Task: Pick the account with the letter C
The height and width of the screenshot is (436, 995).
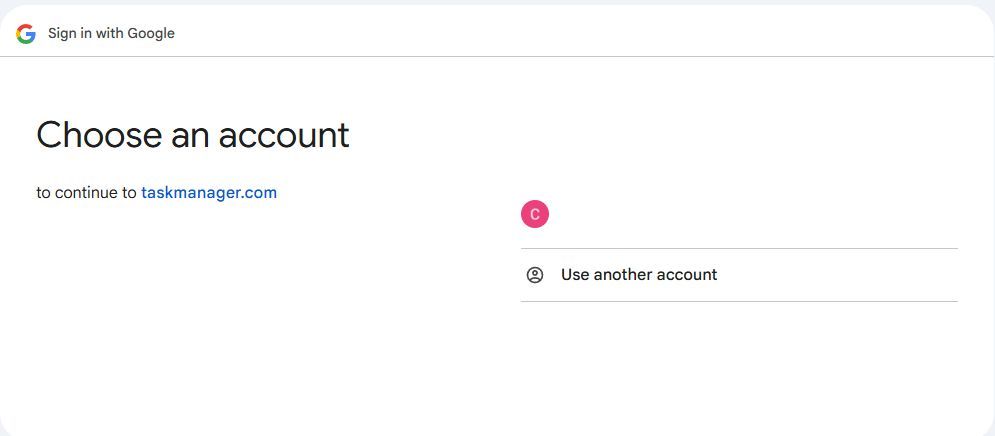Action: coord(739,215)
